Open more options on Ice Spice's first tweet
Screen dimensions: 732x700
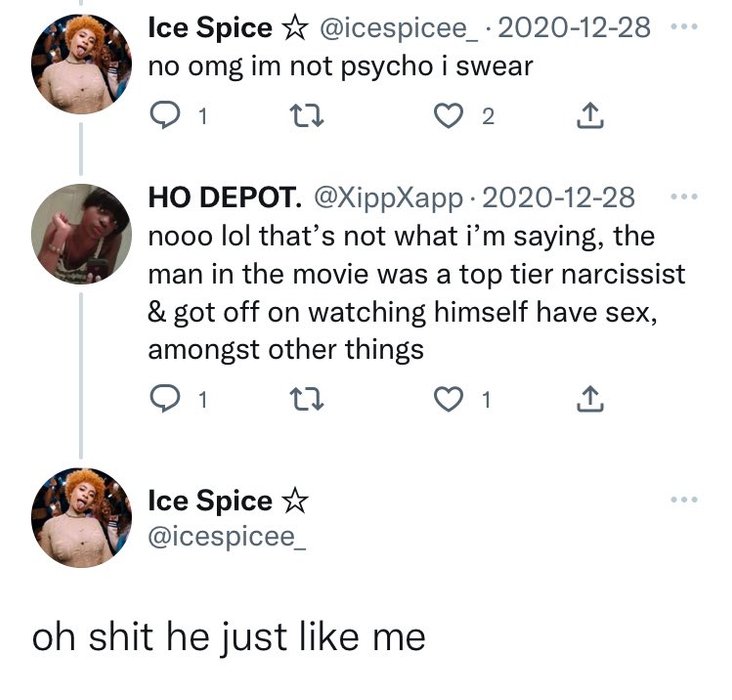[x=683, y=28]
